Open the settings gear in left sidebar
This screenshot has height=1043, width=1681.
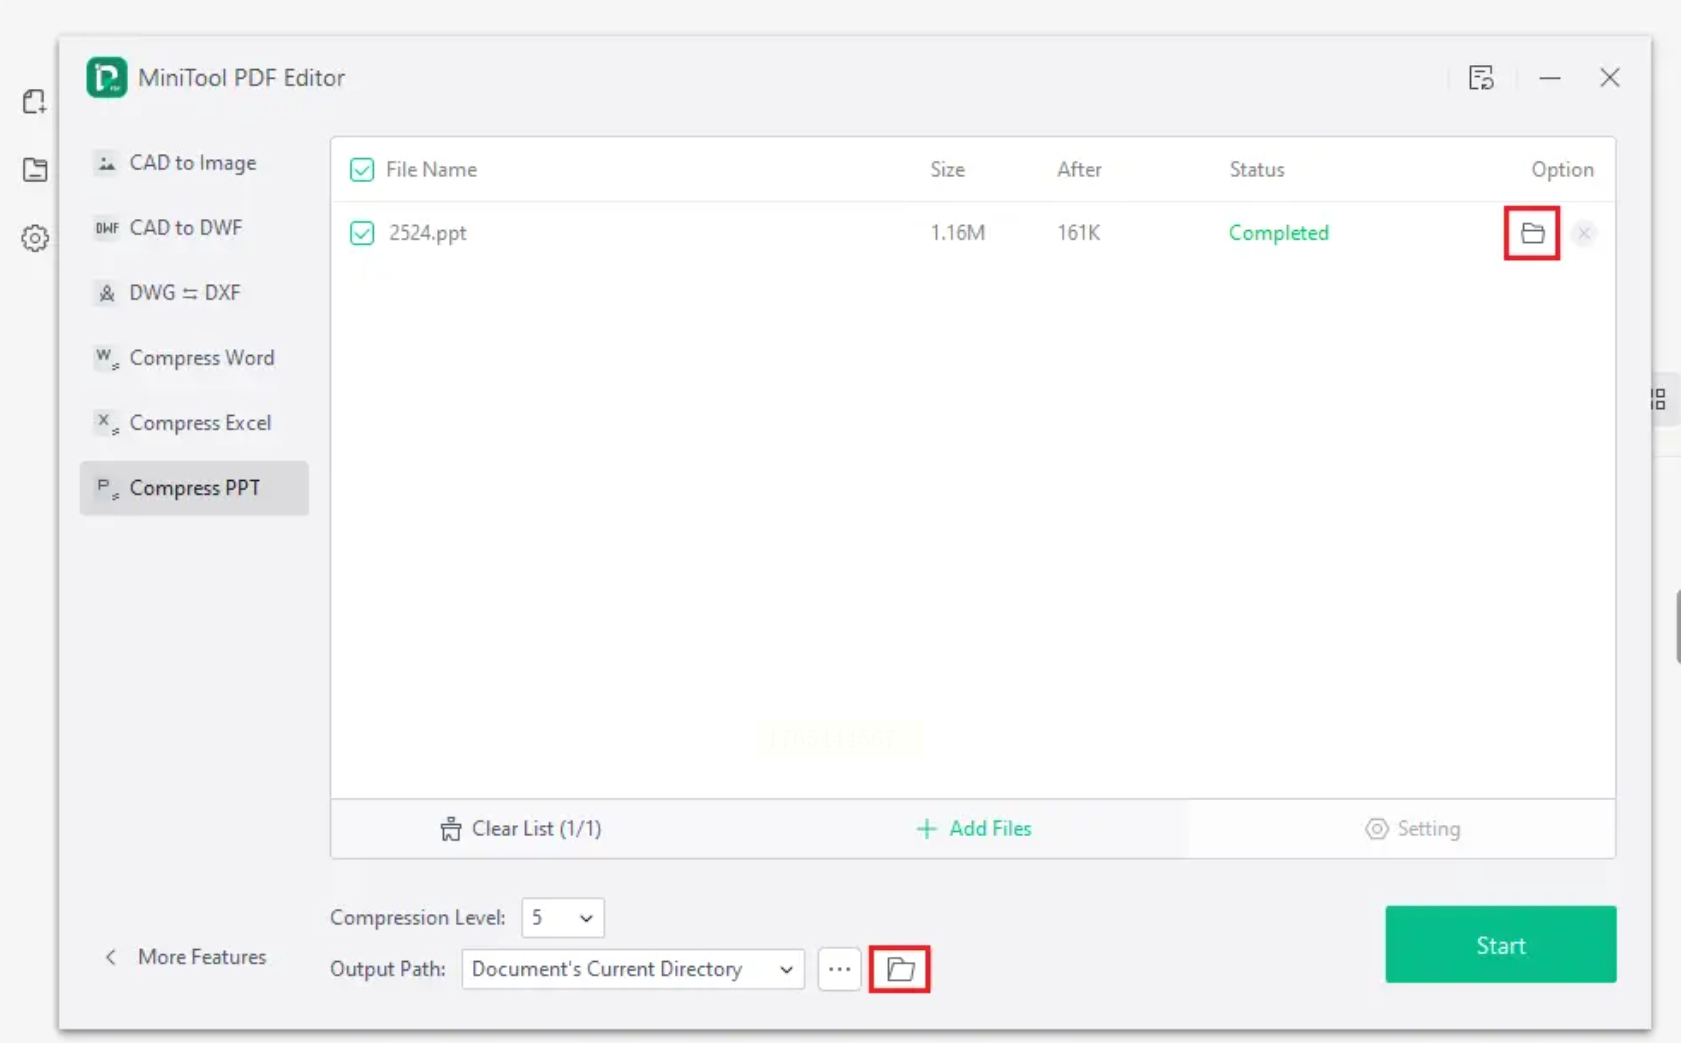click(x=35, y=239)
